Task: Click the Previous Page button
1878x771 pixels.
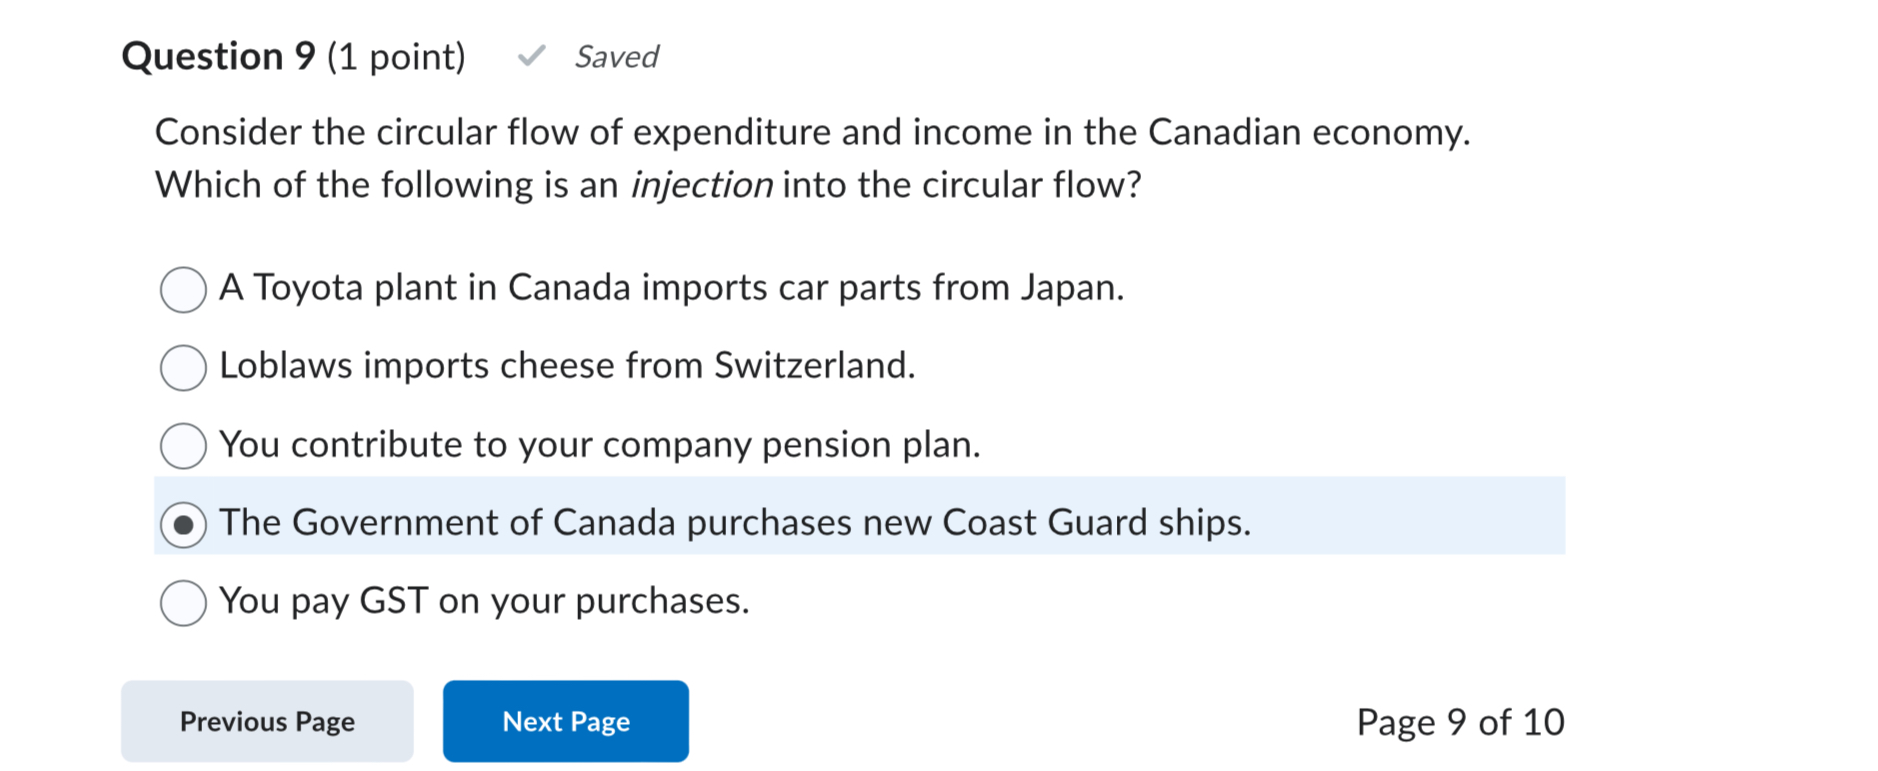Action: tap(266, 721)
